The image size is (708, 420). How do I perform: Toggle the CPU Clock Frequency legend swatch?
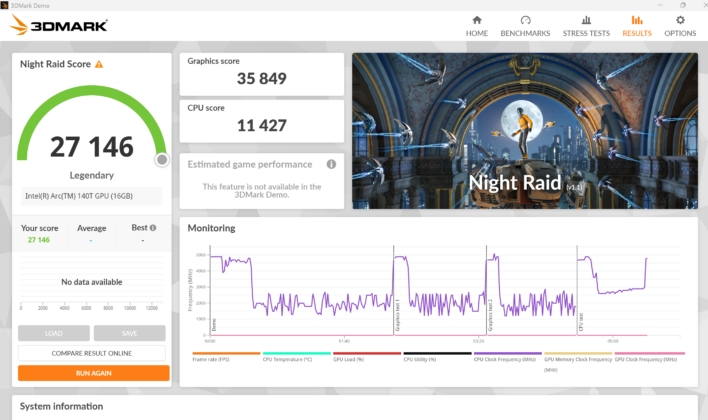[x=508, y=353]
